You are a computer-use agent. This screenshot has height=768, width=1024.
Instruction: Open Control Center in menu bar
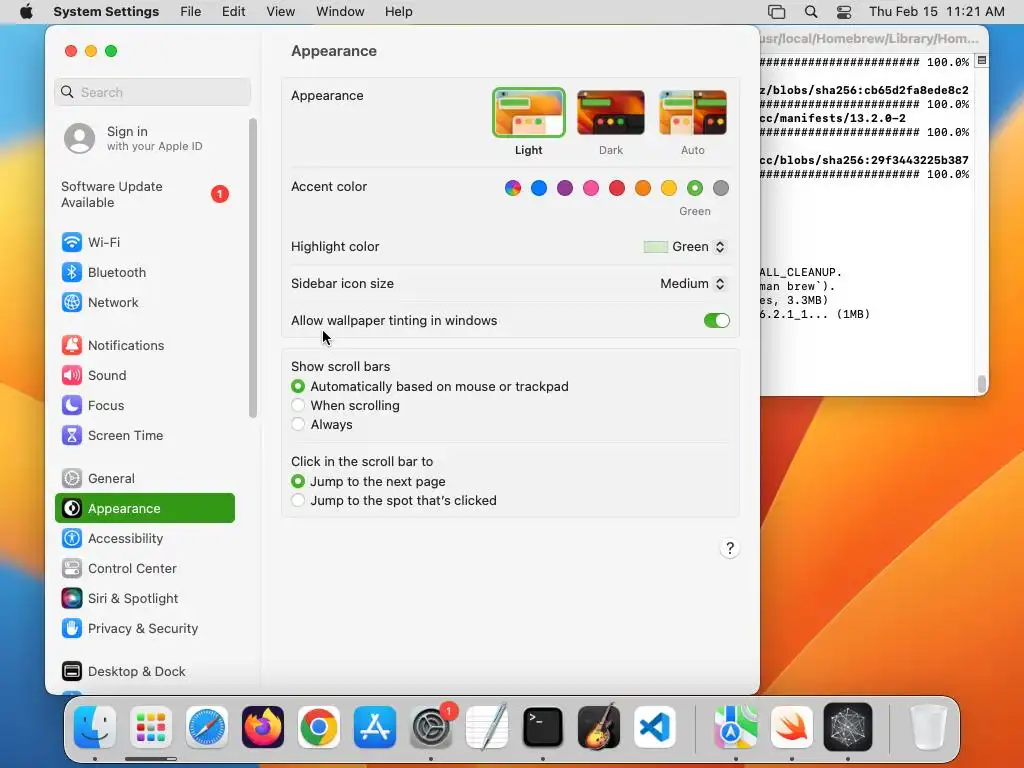tap(844, 12)
